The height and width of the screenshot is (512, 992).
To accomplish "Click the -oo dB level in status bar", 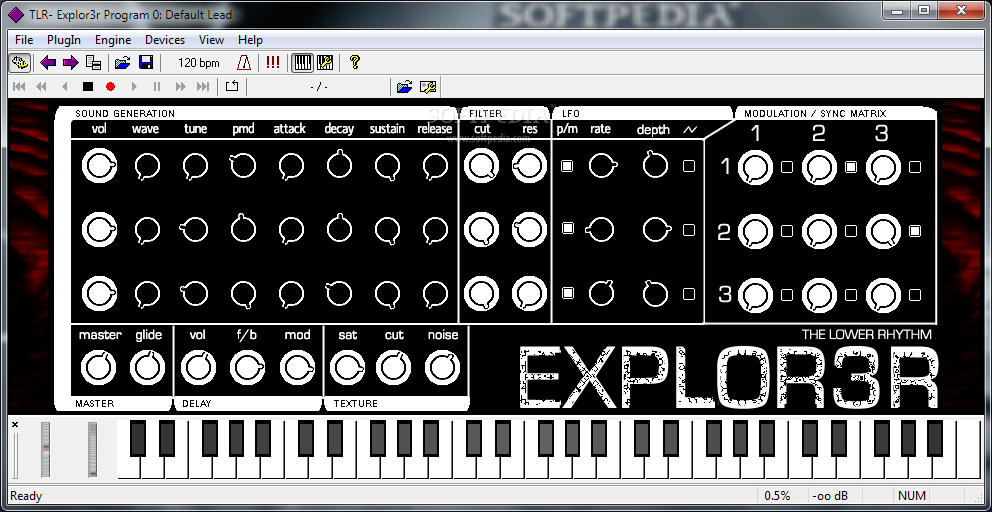I will coord(828,496).
